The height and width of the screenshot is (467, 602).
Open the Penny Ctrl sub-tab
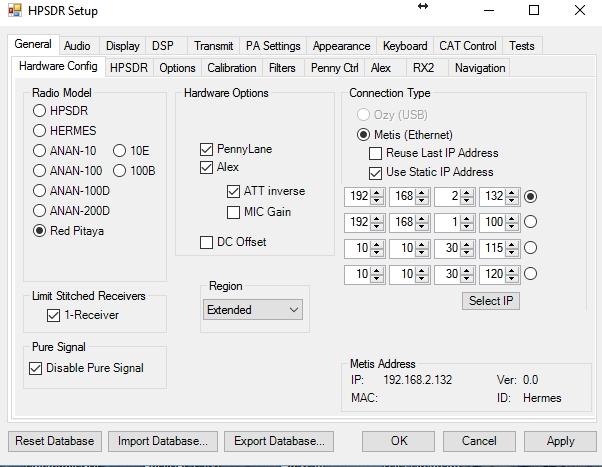(335, 68)
